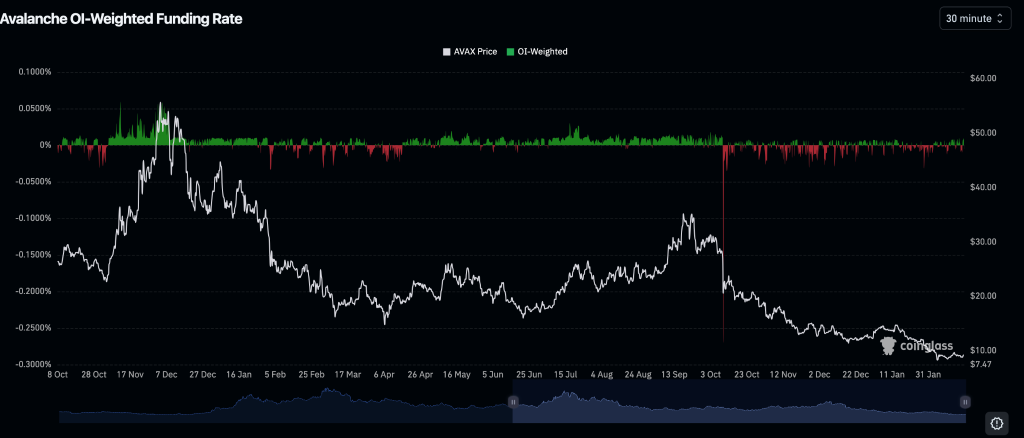This screenshot has width=1024, height=438.
Task: Grab the right range slider handle
Action: [964, 401]
